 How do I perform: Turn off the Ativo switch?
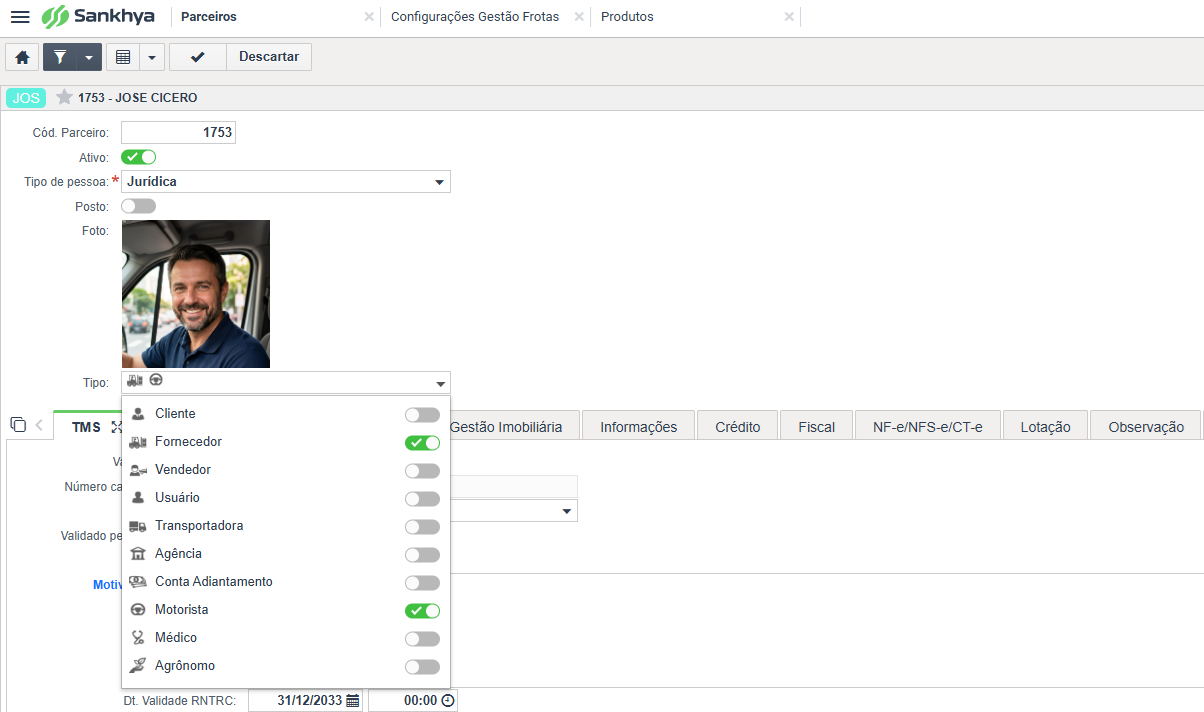pyautogui.click(x=138, y=157)
